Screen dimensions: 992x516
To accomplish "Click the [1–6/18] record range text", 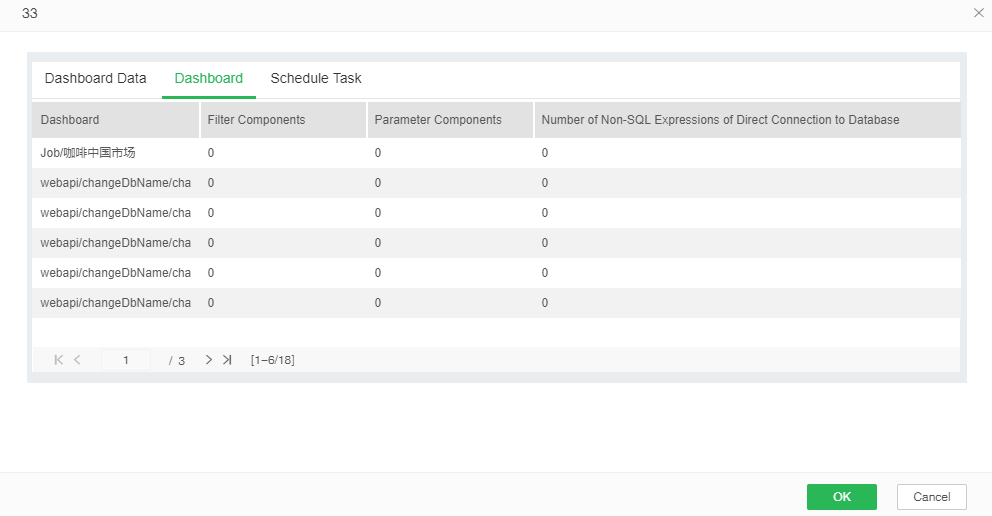I will click(273, 360).
